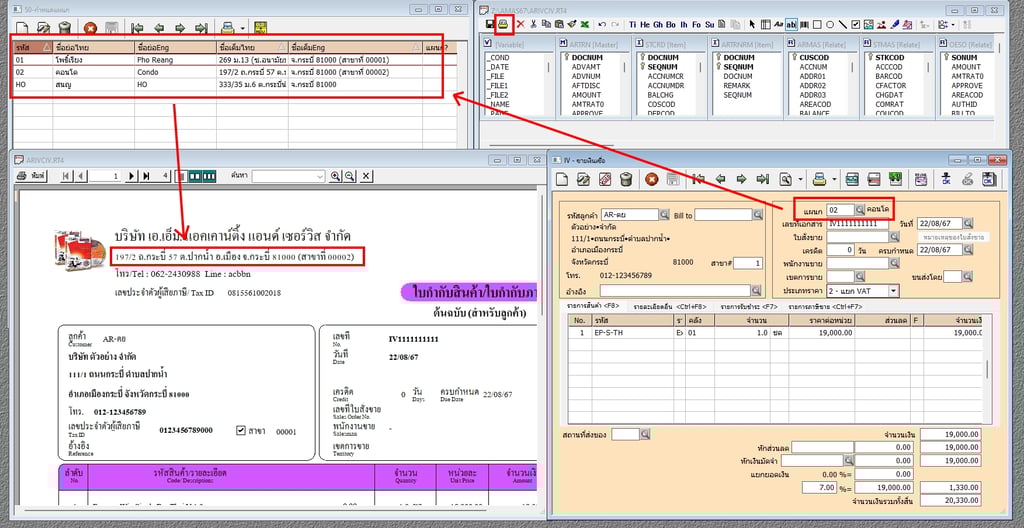The height and width of the screenshot is (528, 1024).
Task: Open the แผนก department lookup beside 02
Action: tap(860, 210)
